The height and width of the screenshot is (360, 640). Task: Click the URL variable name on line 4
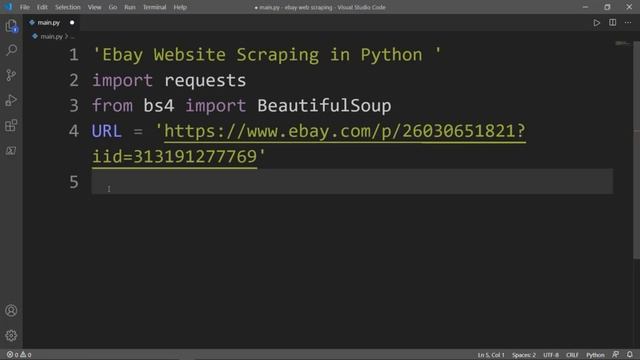[107, 131]
